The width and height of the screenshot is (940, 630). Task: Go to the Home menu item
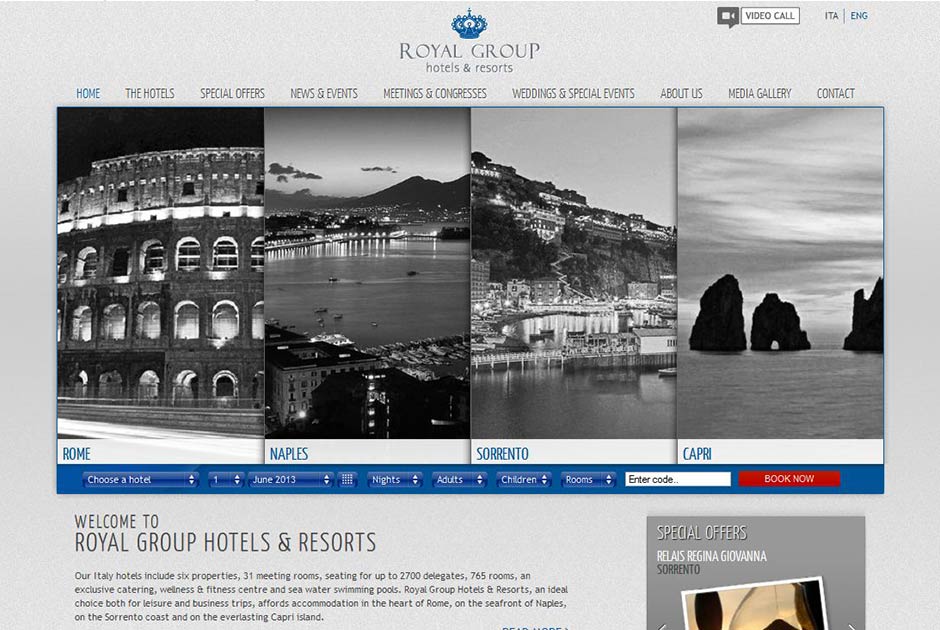88,94
